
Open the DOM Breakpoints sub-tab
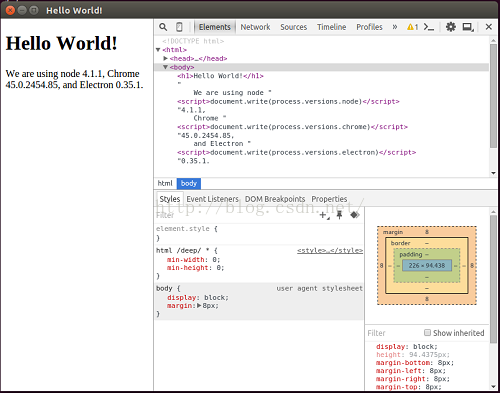pyautogui.click(x=275, y=199)
